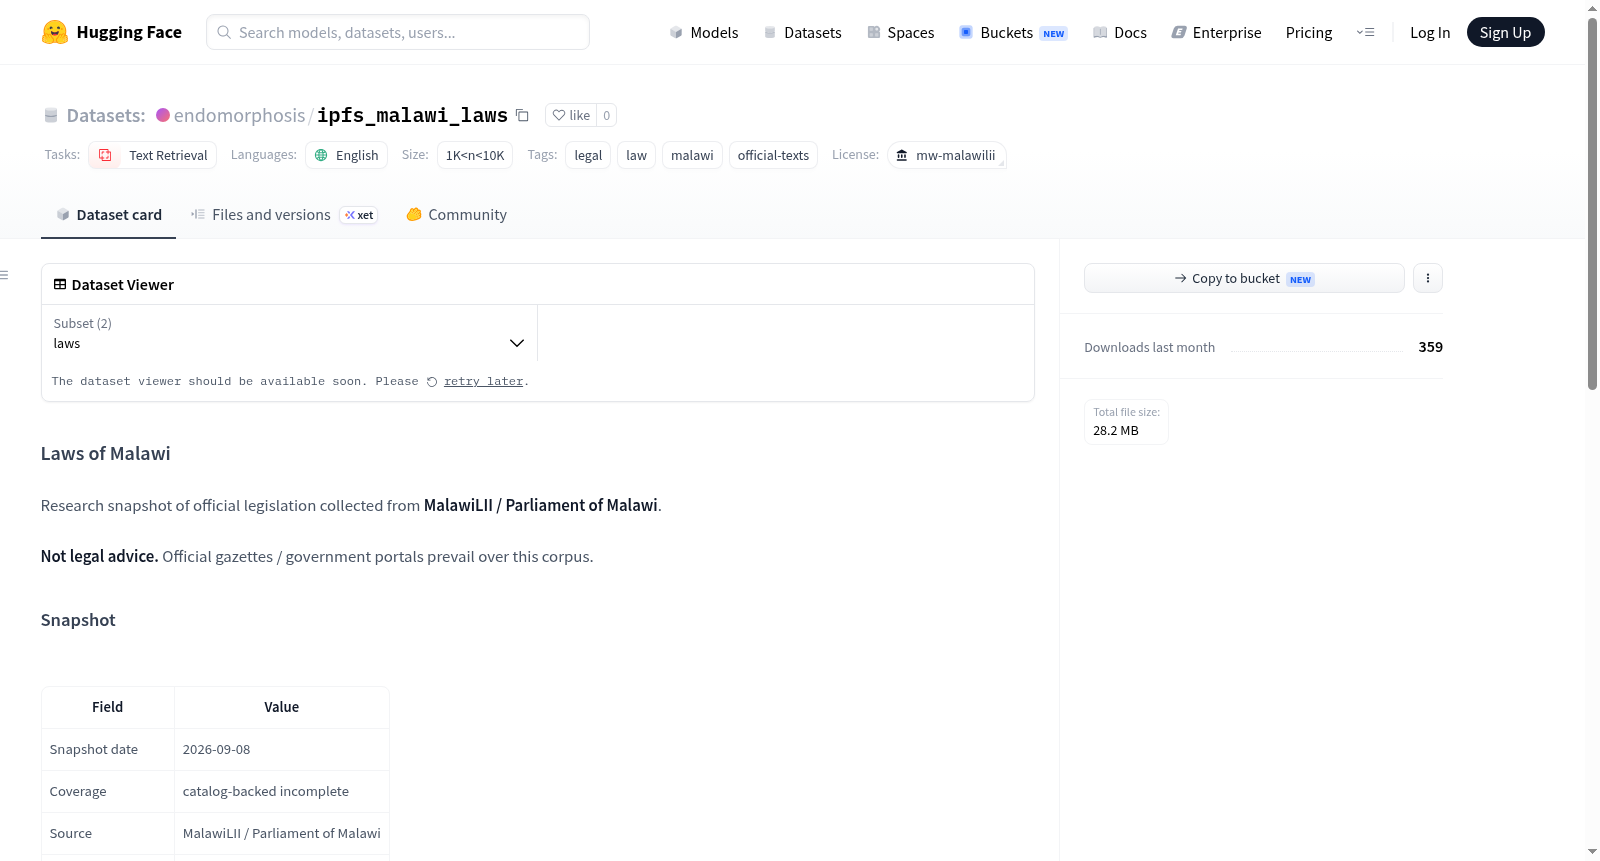Select the 1K<n<10K size tag
The image size is (1600, 861).
475,155
